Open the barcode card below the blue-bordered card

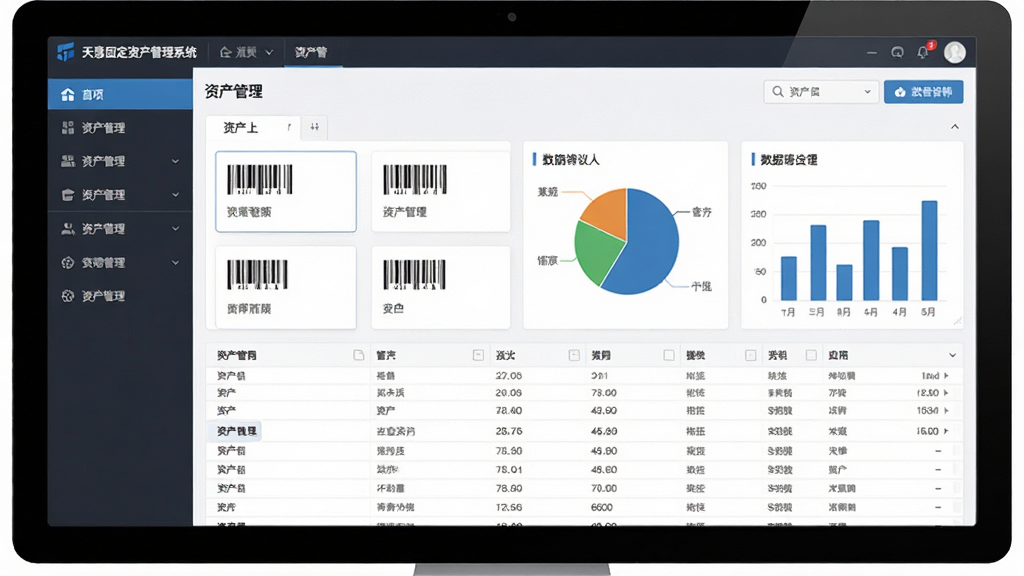point(286,287)
